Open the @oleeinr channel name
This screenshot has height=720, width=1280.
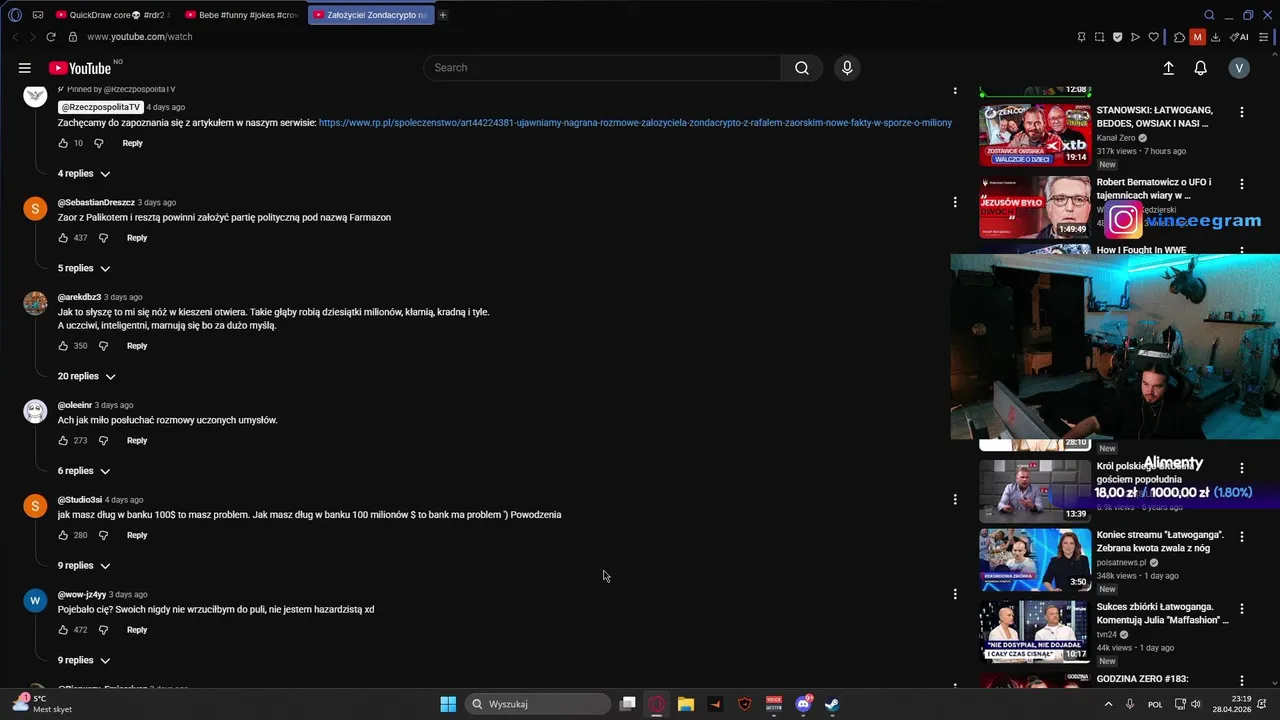[75, 405]
